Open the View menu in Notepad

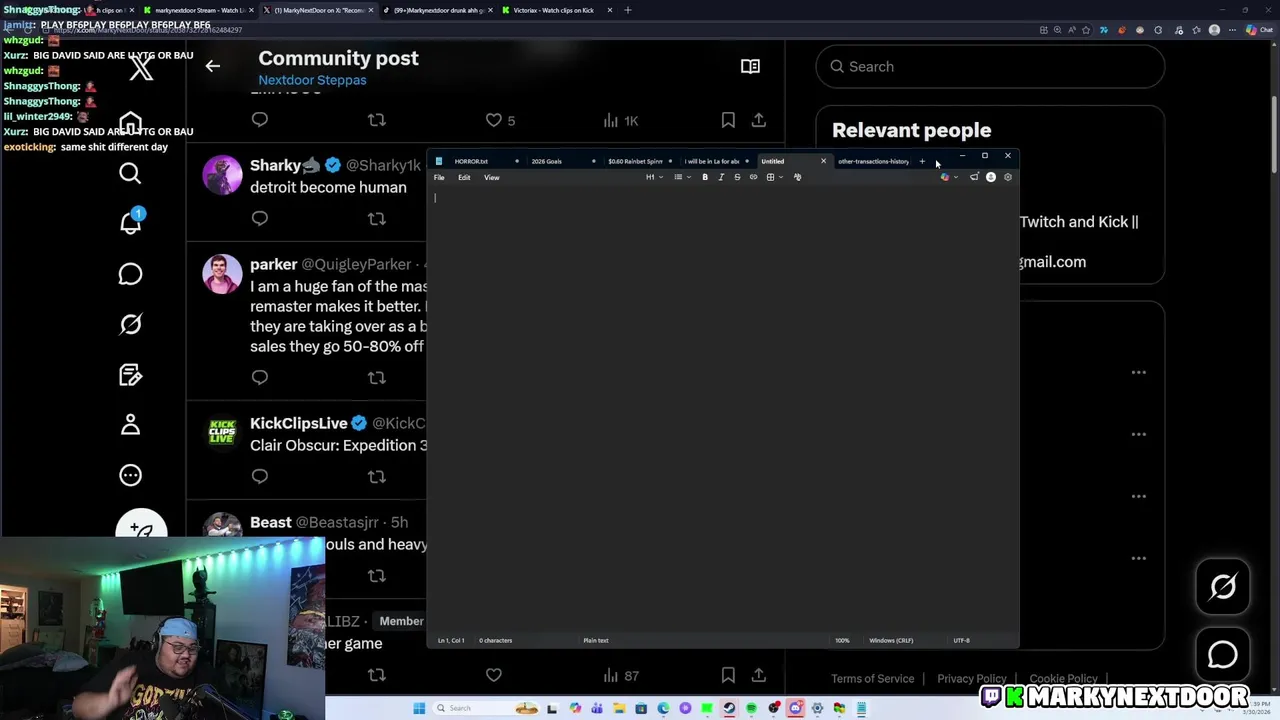click(x=491, y=177)
